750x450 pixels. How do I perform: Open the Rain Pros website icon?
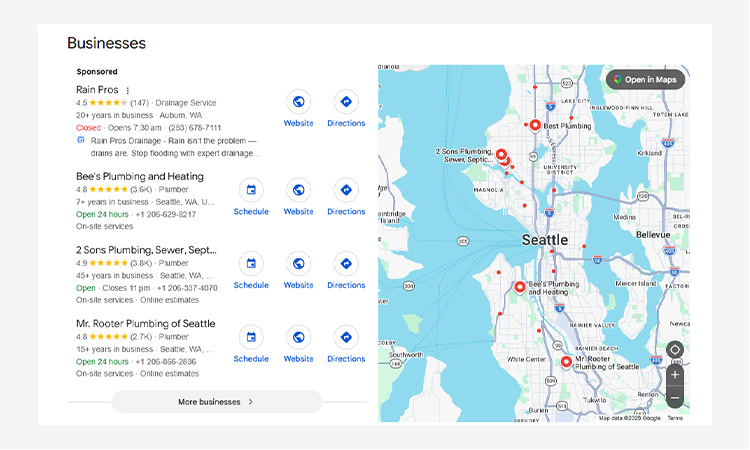[298, 102]
